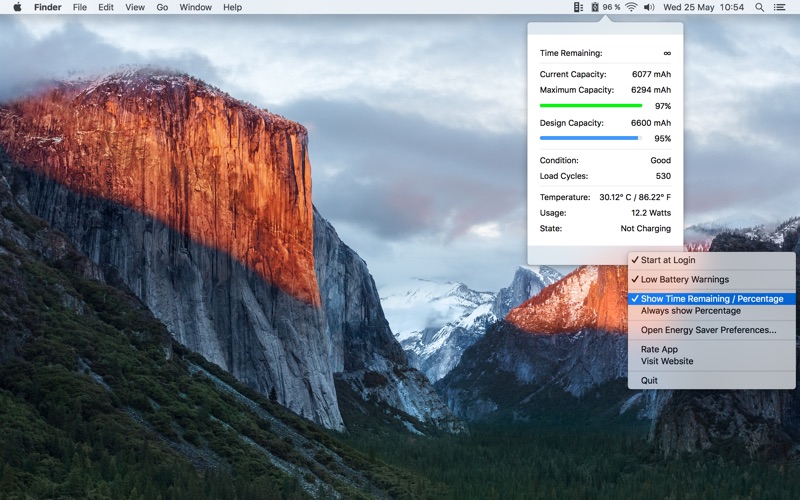This screenshot has height=500, width=800.
Task: Select Open Energy Saver Preferences
Action: 708,330
